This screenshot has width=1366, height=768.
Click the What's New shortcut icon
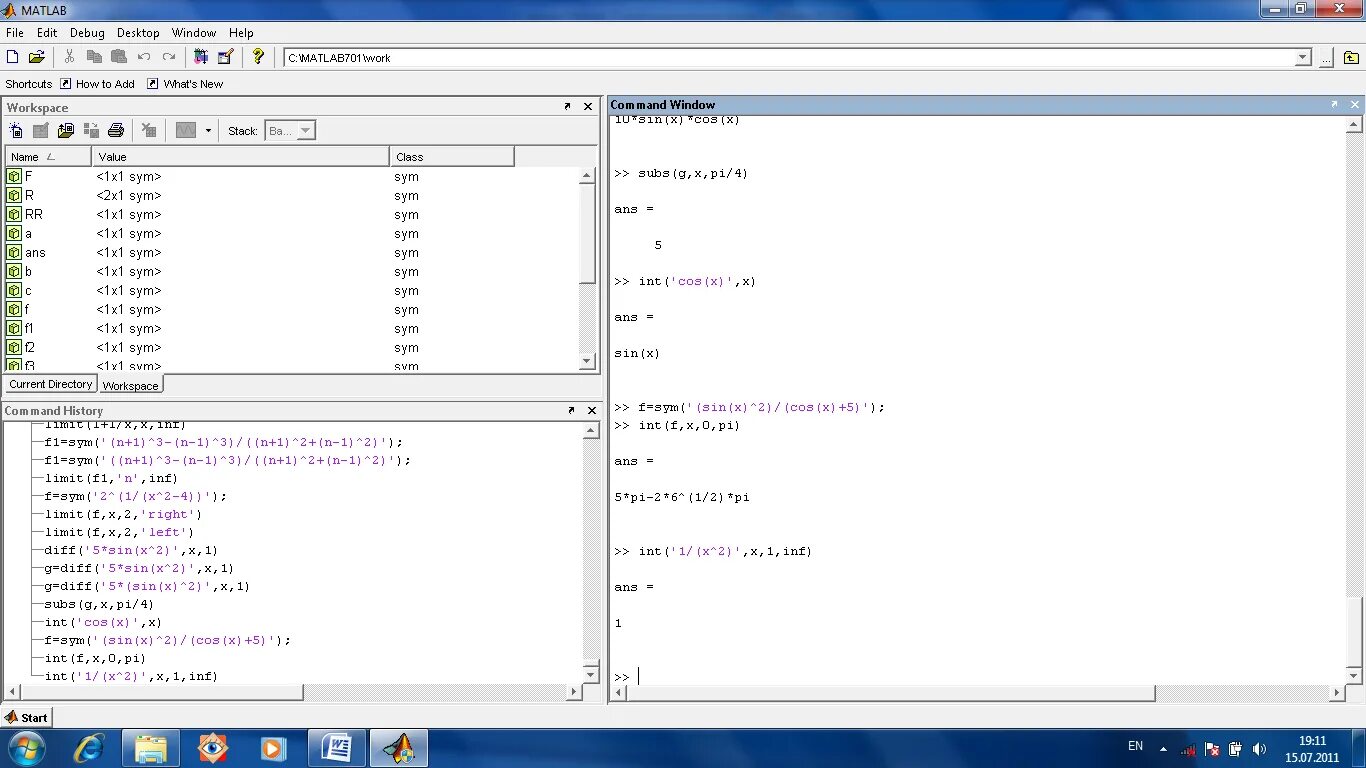click(153, 84)
